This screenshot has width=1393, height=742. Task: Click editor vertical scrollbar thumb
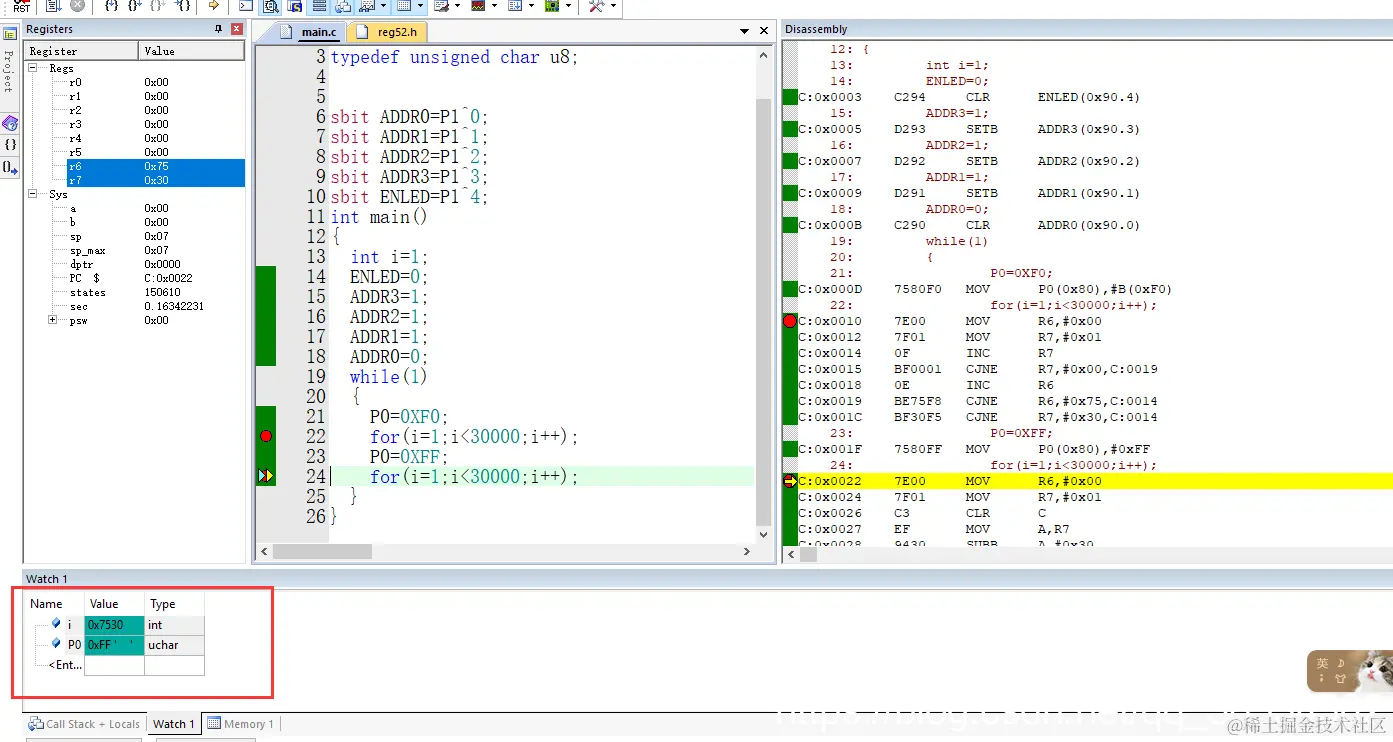(x=764, y=312)
